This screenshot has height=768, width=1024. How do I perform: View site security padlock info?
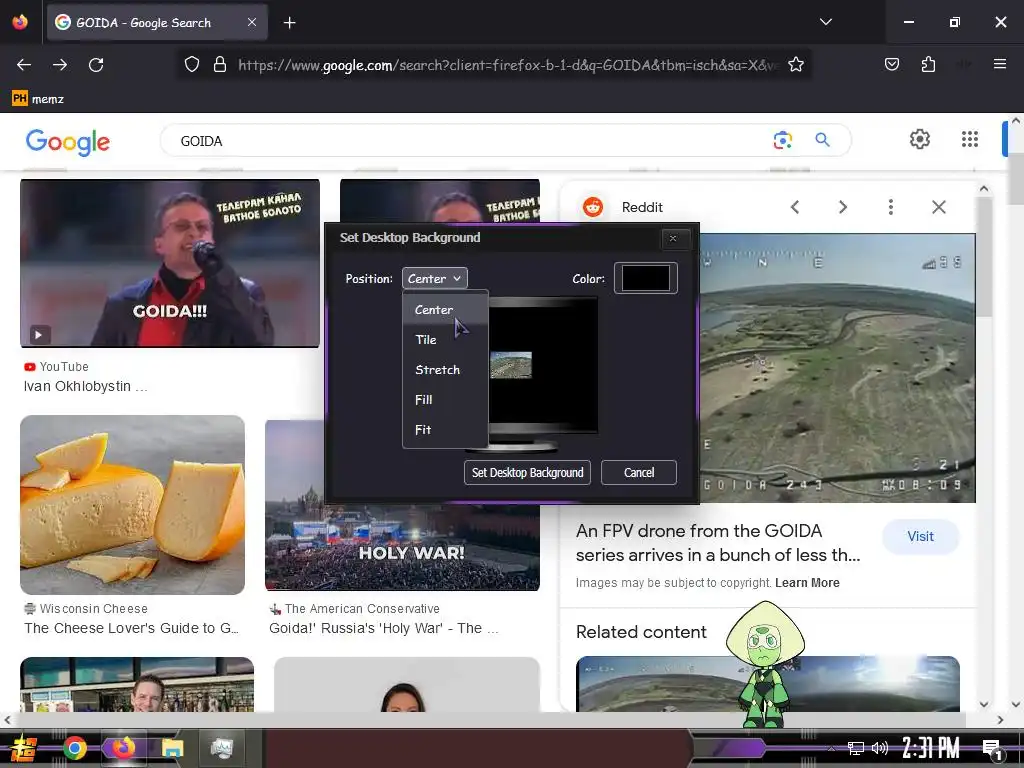click(x=220, y=65)
